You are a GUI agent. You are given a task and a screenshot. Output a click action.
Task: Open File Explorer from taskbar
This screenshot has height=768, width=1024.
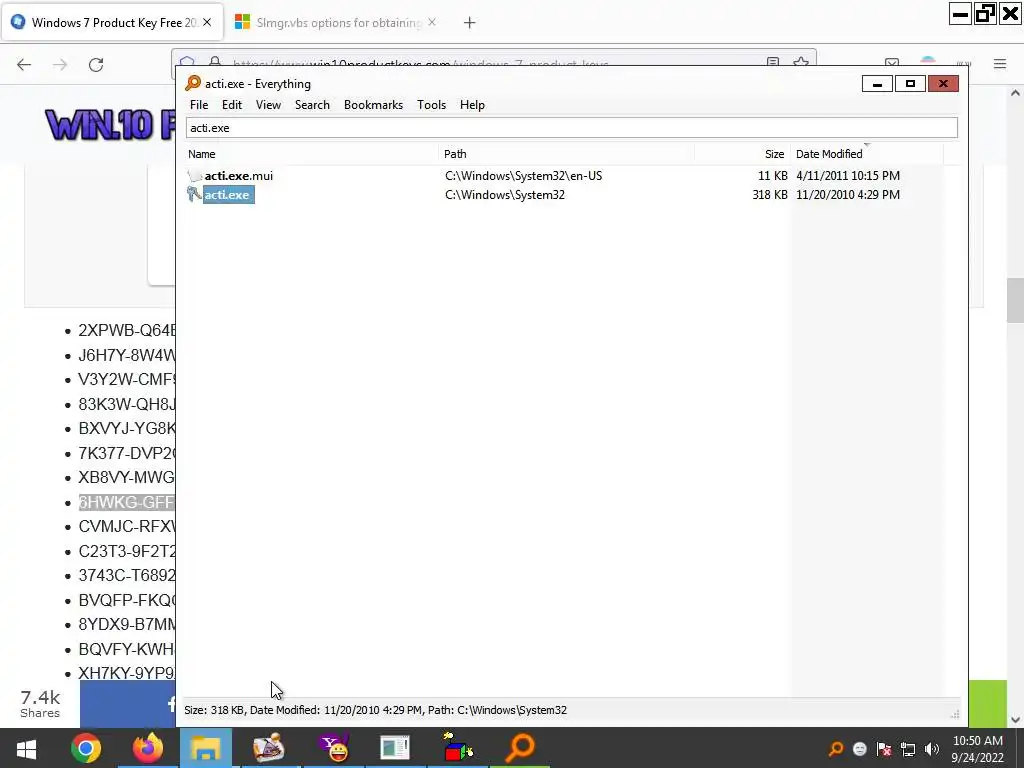pyautogui.click(x=206, y=748)
